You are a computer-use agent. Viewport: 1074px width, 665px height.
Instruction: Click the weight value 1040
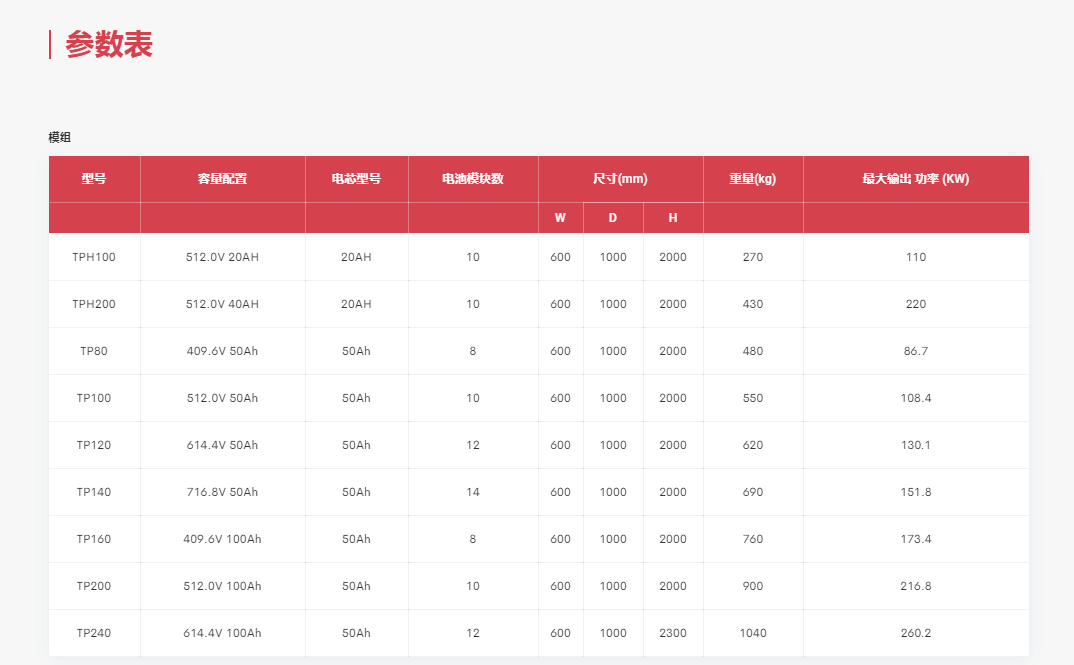pyautogui.click(x=753, y=633)
